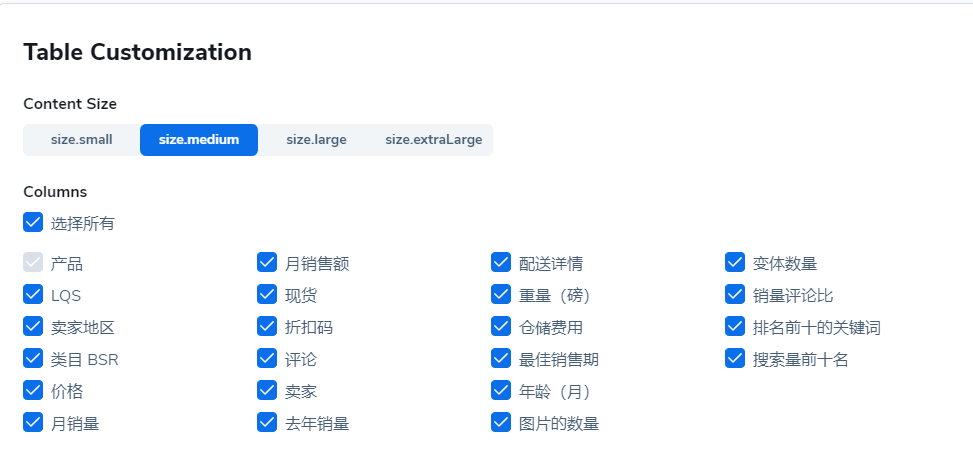The width and height of the screenshot is (973, 476).
Task: Uncheck the 选择所有 checkbox
Action: (x=33, y=222)
